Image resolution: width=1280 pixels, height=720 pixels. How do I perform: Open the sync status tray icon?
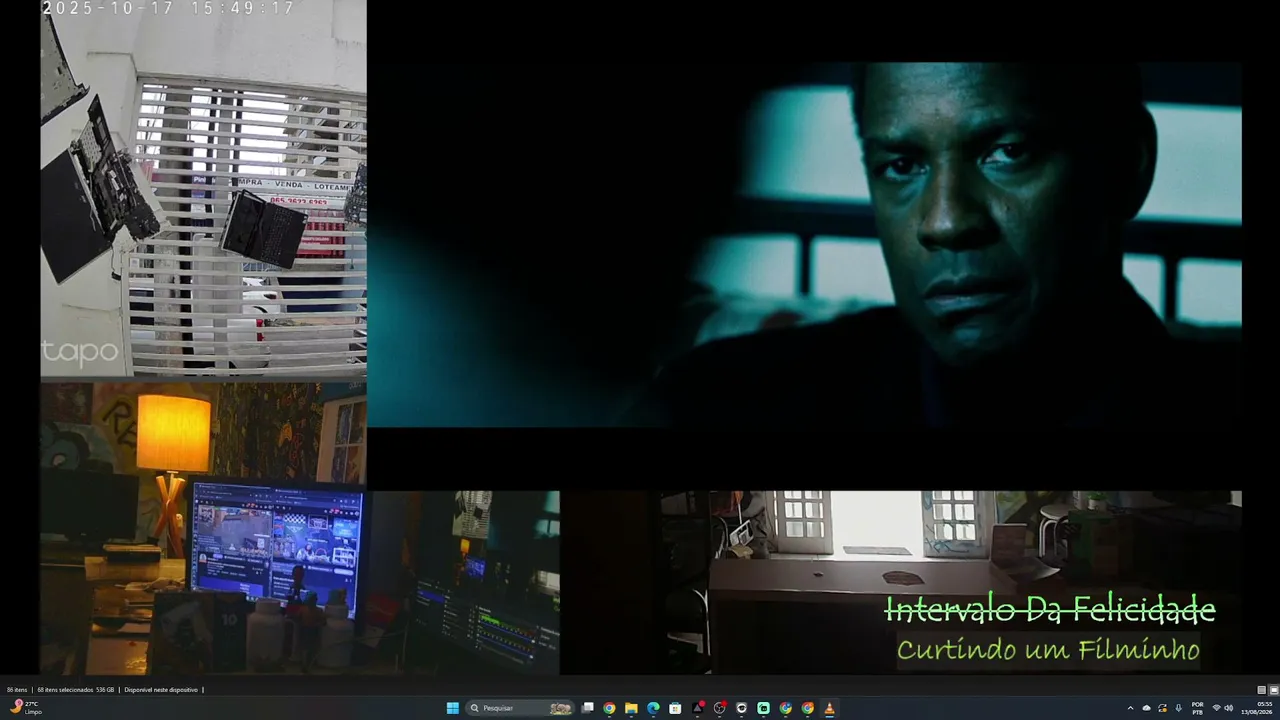point(1163,708)
